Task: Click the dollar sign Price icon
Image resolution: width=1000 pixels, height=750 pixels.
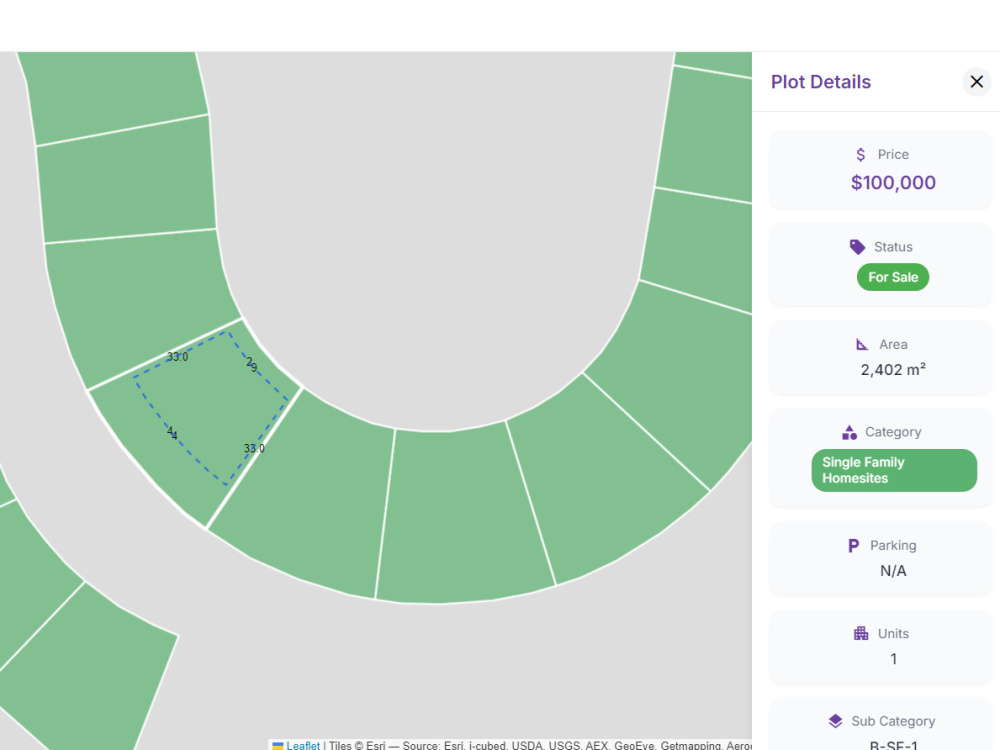Action: [x=860, y=154]
